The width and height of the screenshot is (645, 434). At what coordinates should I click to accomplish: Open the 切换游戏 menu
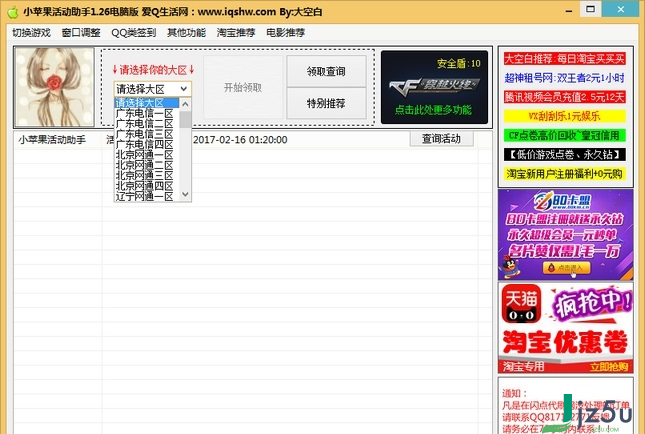[31, 32]
